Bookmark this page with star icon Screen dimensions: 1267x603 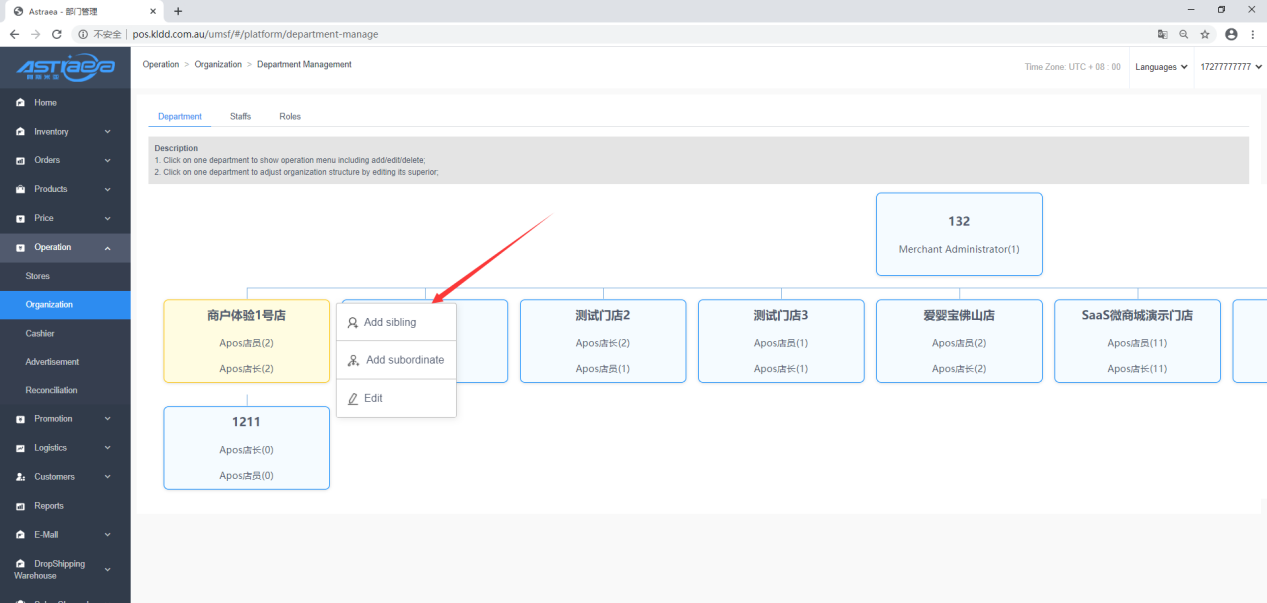(1205, 34)
